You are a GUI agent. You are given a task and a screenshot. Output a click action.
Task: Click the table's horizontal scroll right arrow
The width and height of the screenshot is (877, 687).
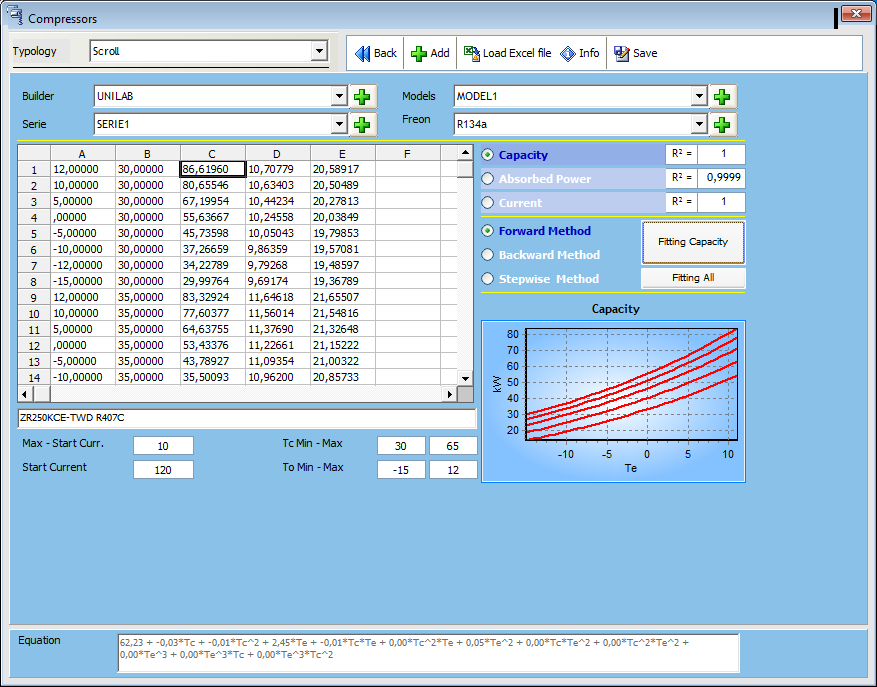click(x=450, y=394)
